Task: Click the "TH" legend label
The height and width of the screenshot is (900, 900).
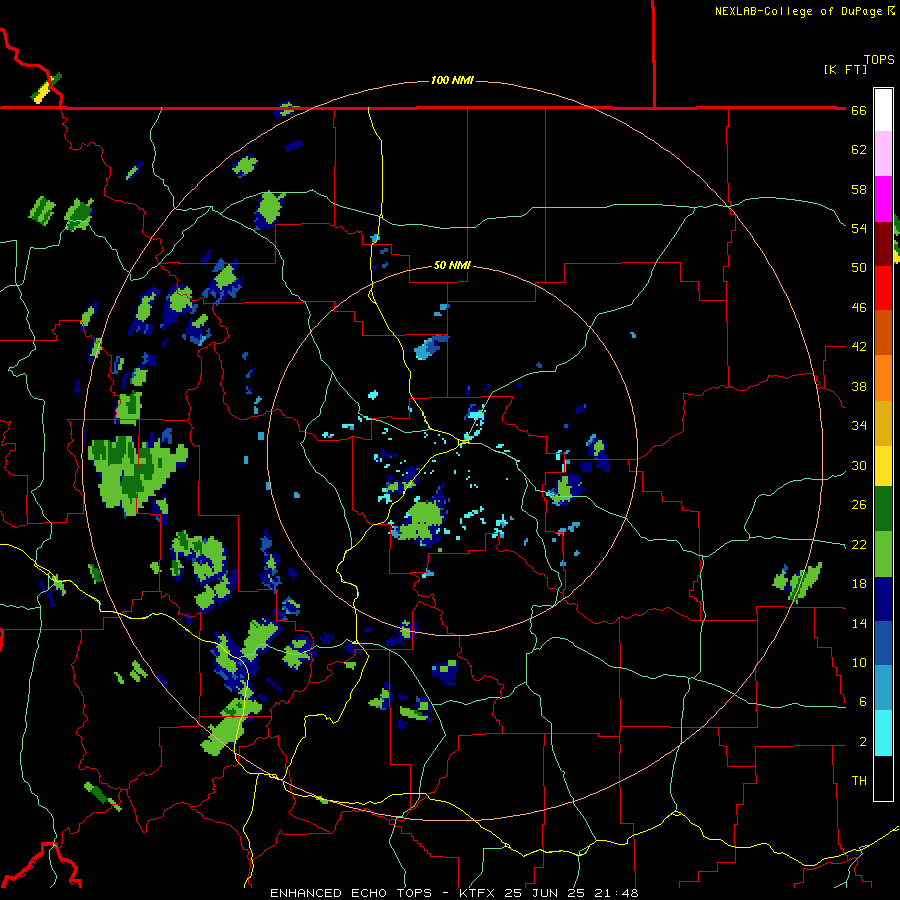Action: 859,781
